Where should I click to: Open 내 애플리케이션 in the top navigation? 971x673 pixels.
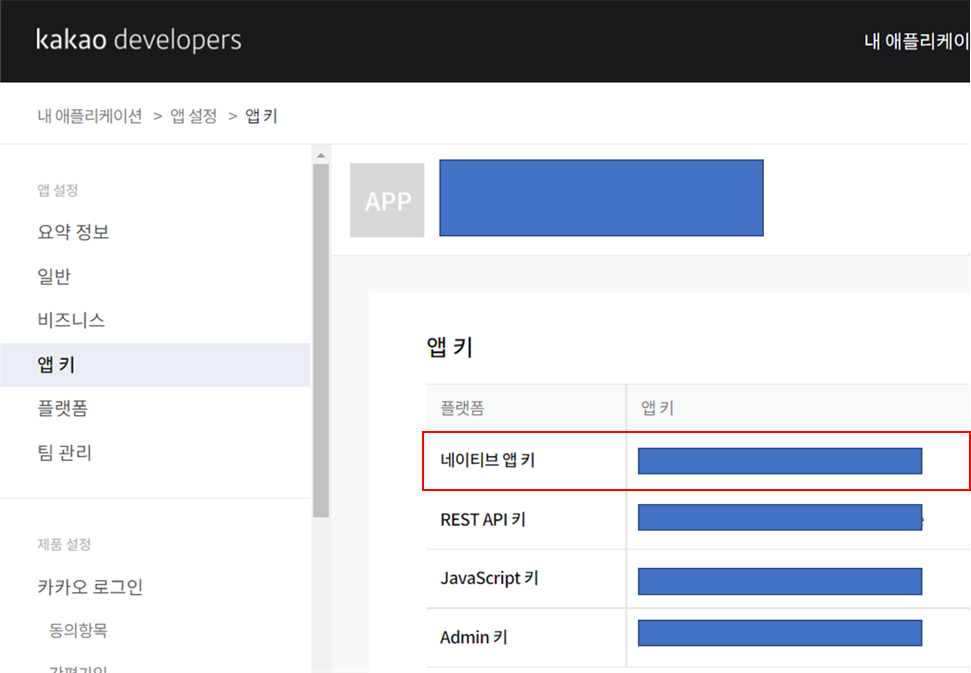917,41
